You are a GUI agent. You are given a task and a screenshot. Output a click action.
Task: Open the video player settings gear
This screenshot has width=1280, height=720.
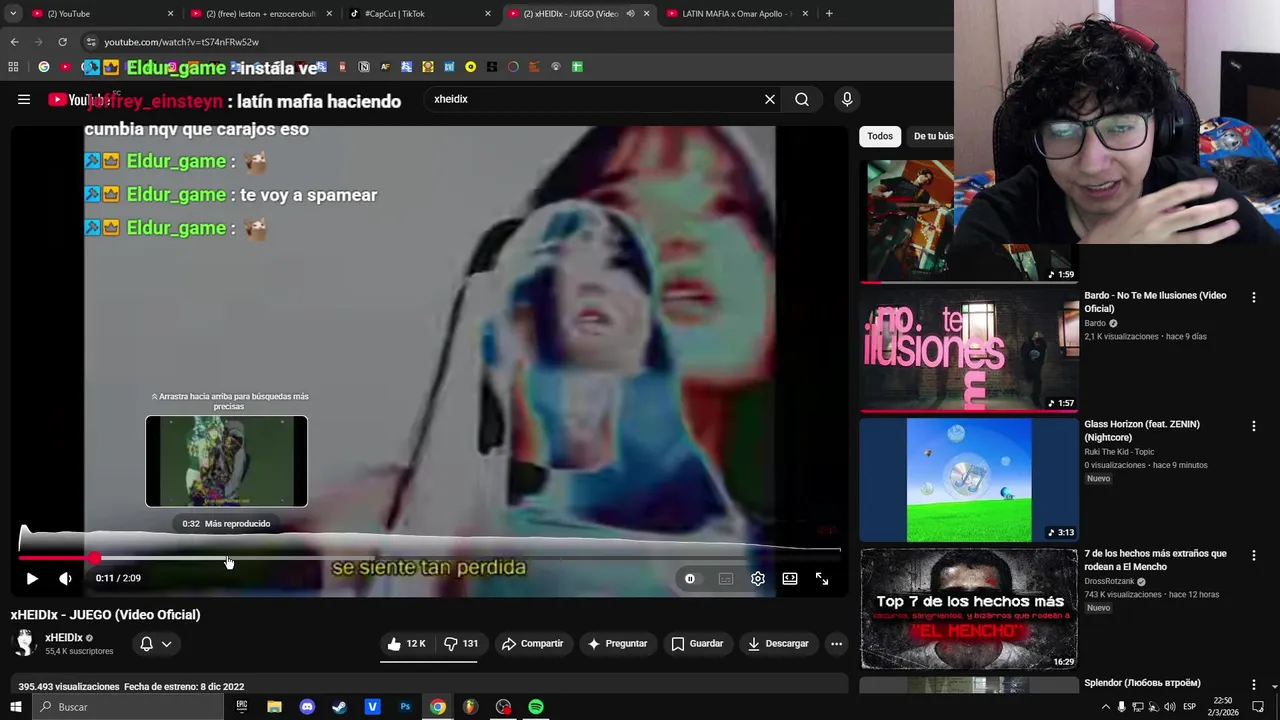point(758,578)
